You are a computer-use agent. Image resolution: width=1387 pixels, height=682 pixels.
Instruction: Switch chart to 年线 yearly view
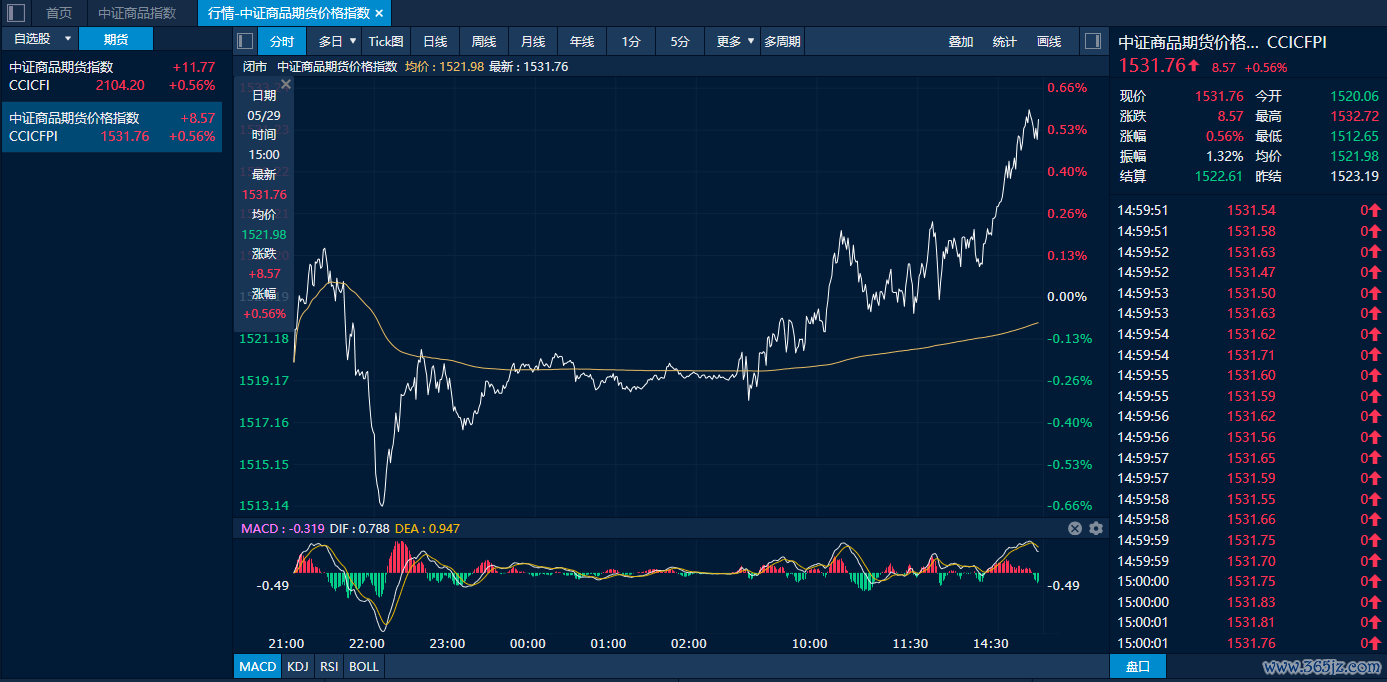tap(582, 41)
